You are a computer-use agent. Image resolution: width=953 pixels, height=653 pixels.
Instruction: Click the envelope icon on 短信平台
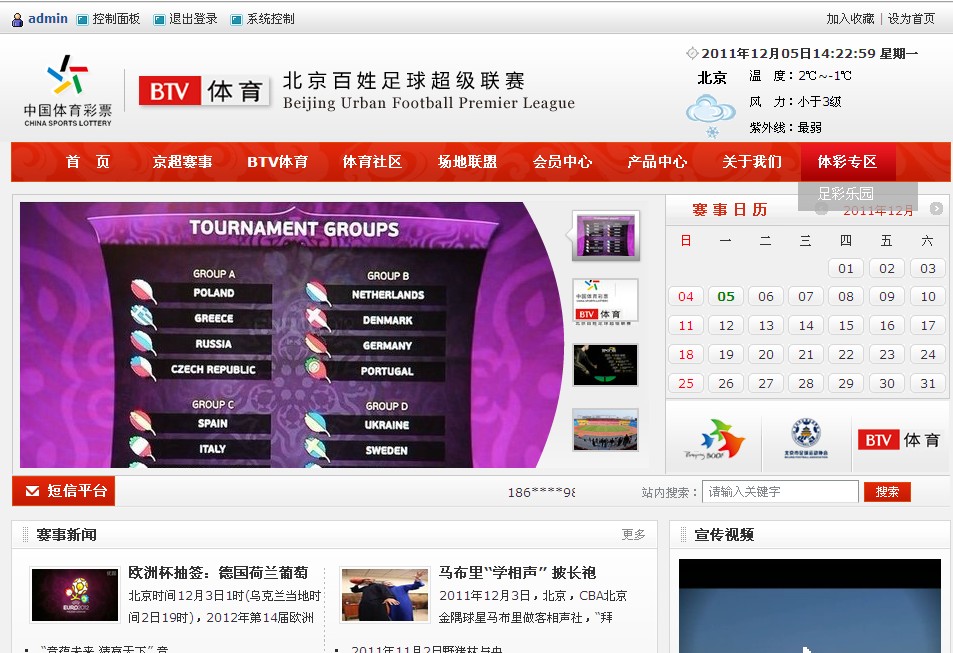(x=32, y=491)
